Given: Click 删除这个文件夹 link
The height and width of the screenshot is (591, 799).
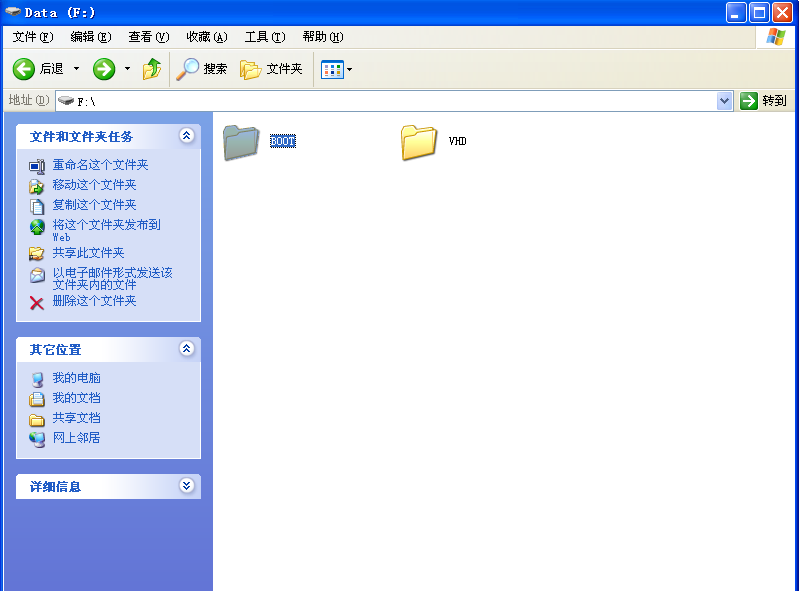Looking at the screenshot, I should [94, 301].
